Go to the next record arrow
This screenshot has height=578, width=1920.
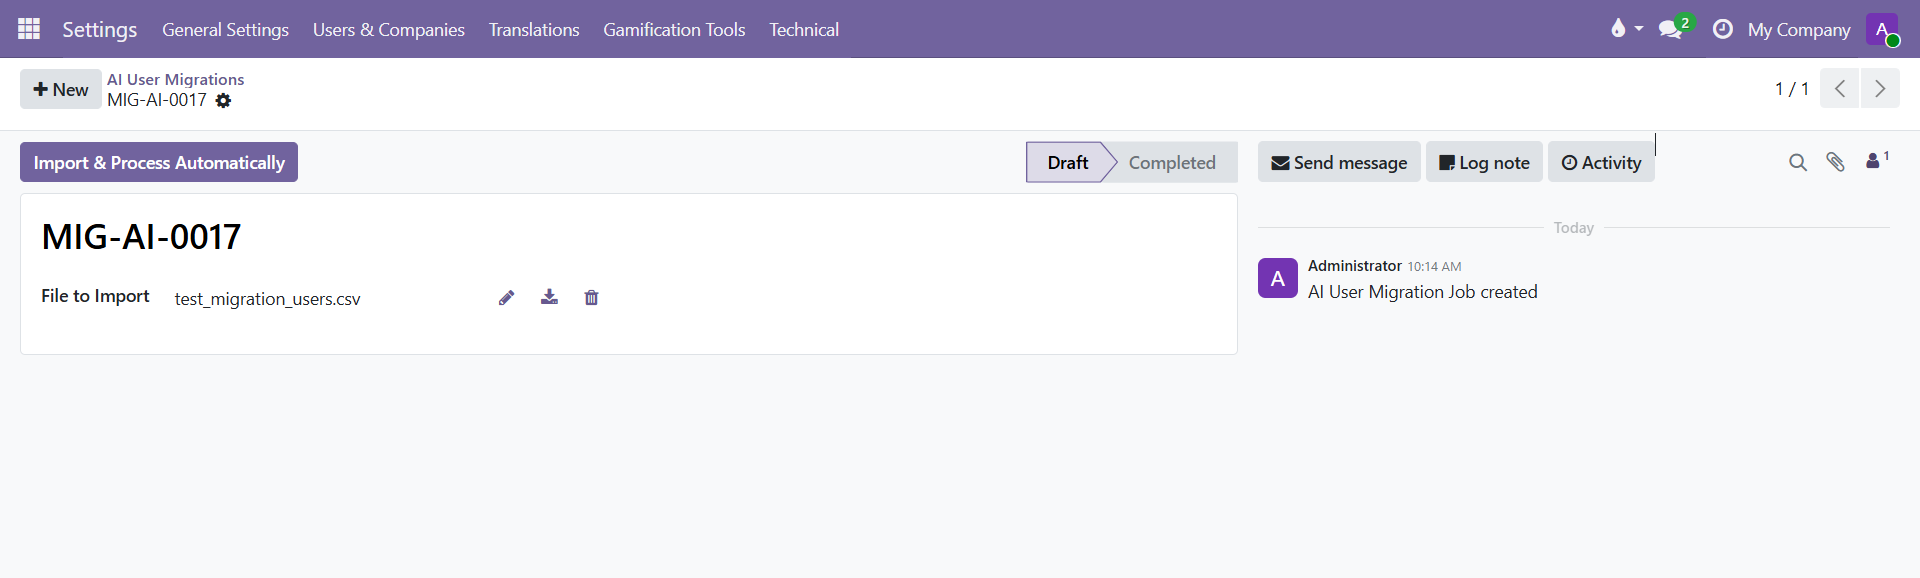click(x=1880, y=89)
